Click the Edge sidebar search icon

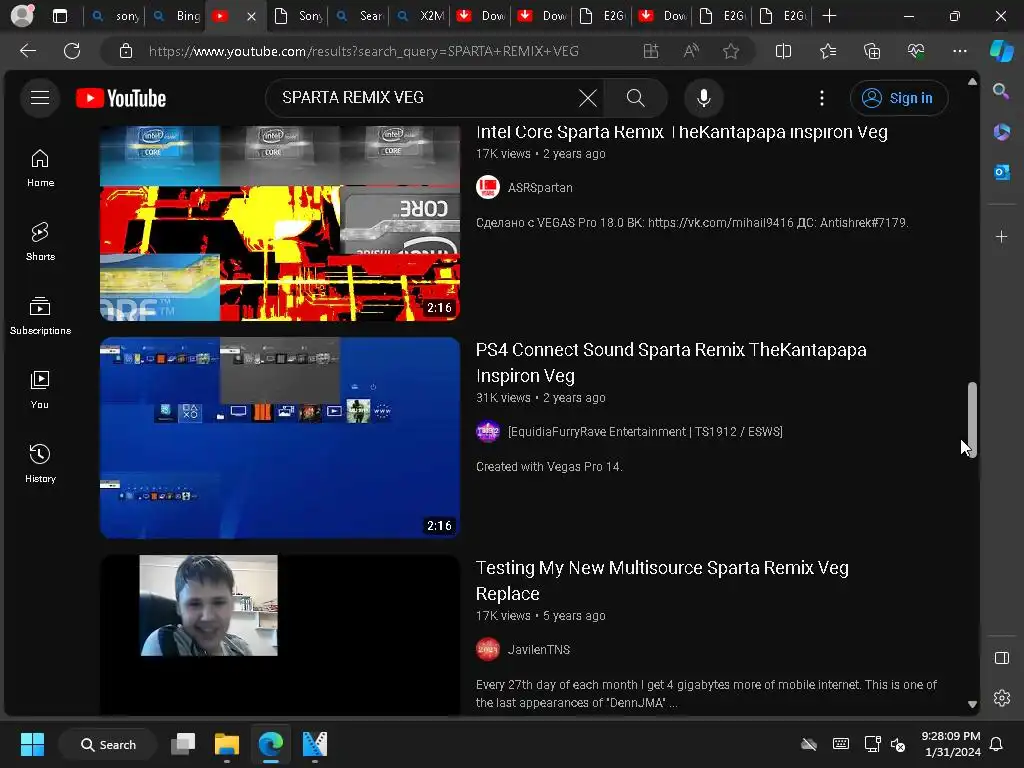pos(1001,91)
